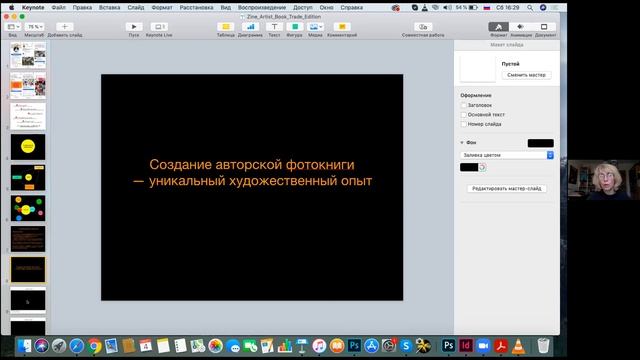Open the Воспроизведение menu
Image resolution: width=640 pixels, height=360 pixels.
click(x=262, y=7)
